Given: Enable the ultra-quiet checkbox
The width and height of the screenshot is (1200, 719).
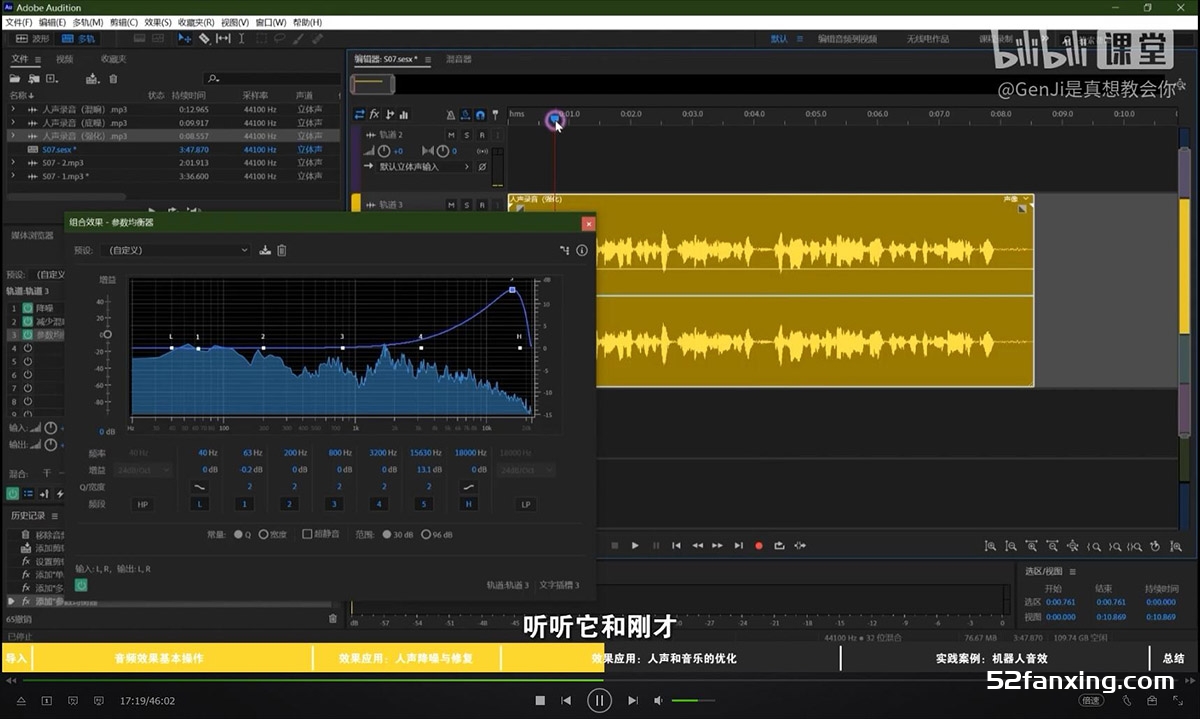Looking at the screenshot, I should point(307,534).
